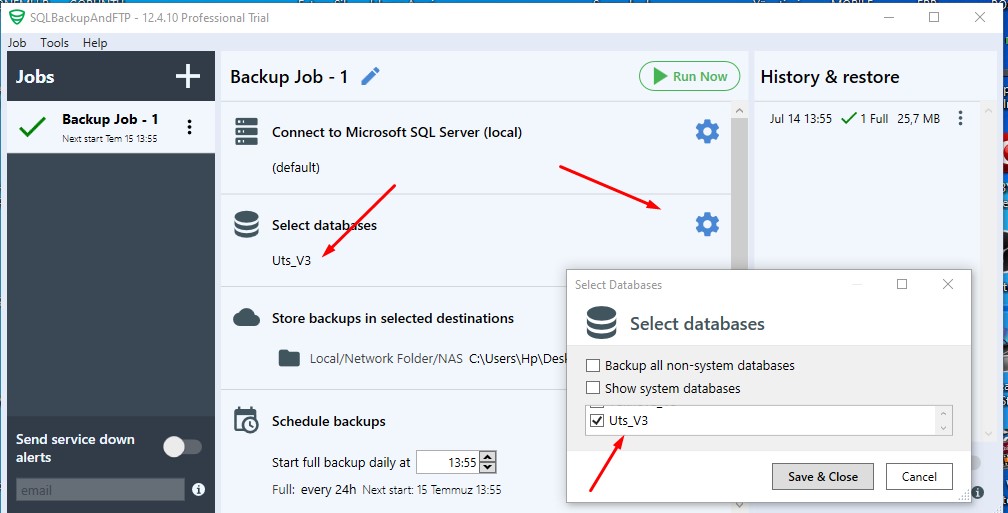
Task: Click the schedule calendar clock icon
Action: [246, 420]
